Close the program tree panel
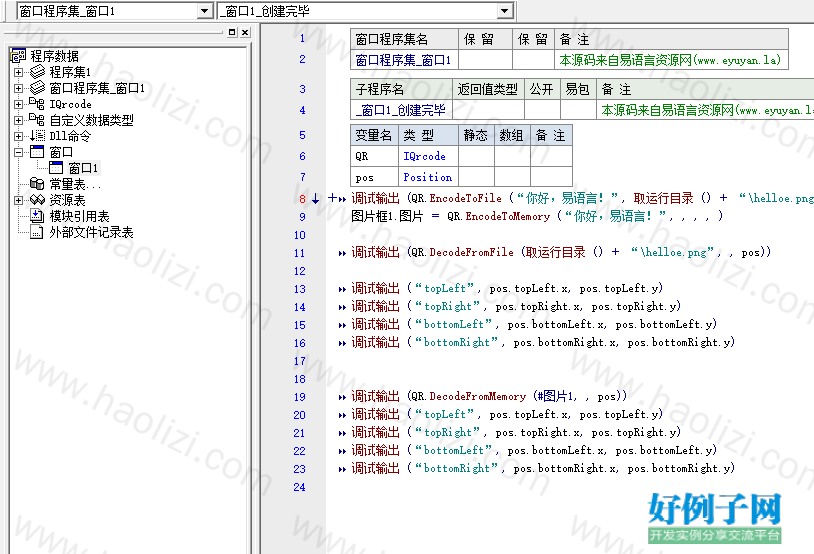Image resolution: width=814 pixels, height=554 pixels. tap(245, 32)
